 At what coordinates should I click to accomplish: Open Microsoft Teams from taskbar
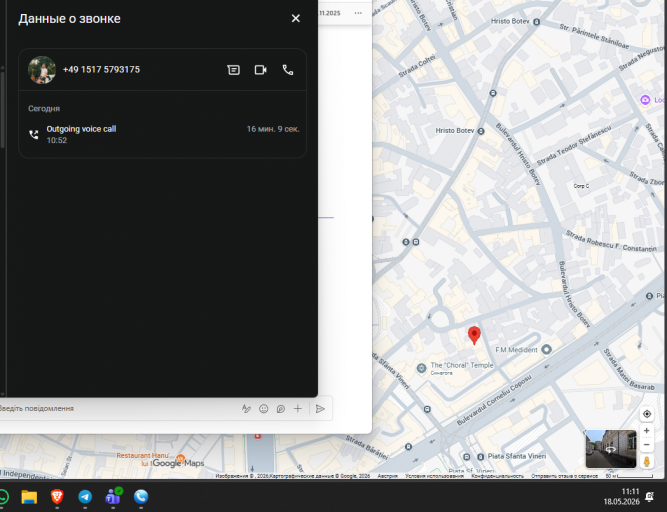pyautogui.click(x=113, y=497)
